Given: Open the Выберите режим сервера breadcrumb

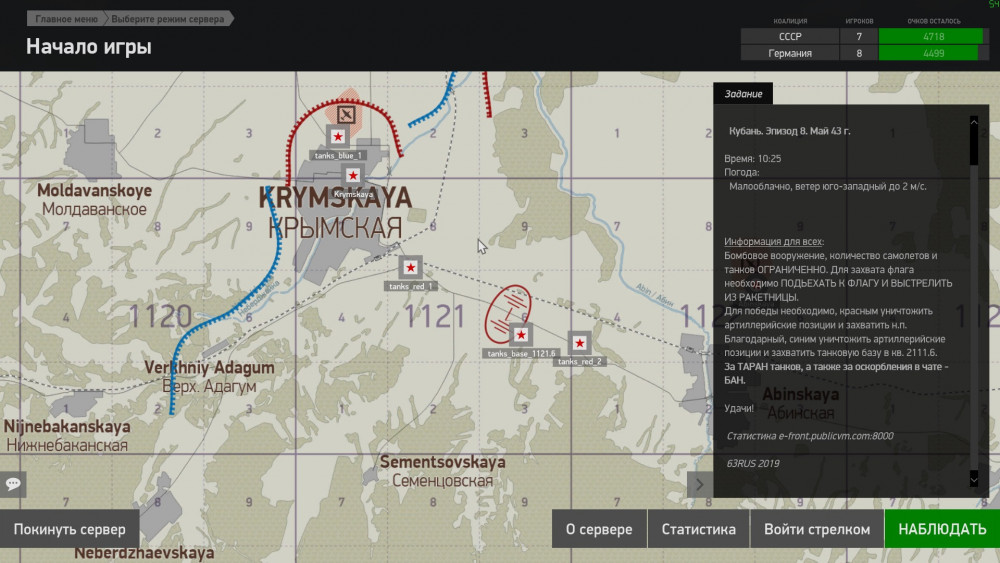Looking at the screenshot, I should (x=168, y=19).
